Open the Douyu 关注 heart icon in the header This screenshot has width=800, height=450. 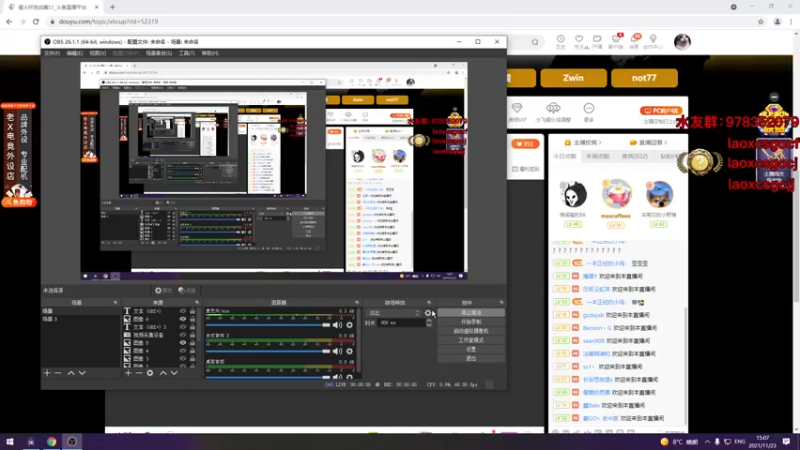[x=579, y=41]
